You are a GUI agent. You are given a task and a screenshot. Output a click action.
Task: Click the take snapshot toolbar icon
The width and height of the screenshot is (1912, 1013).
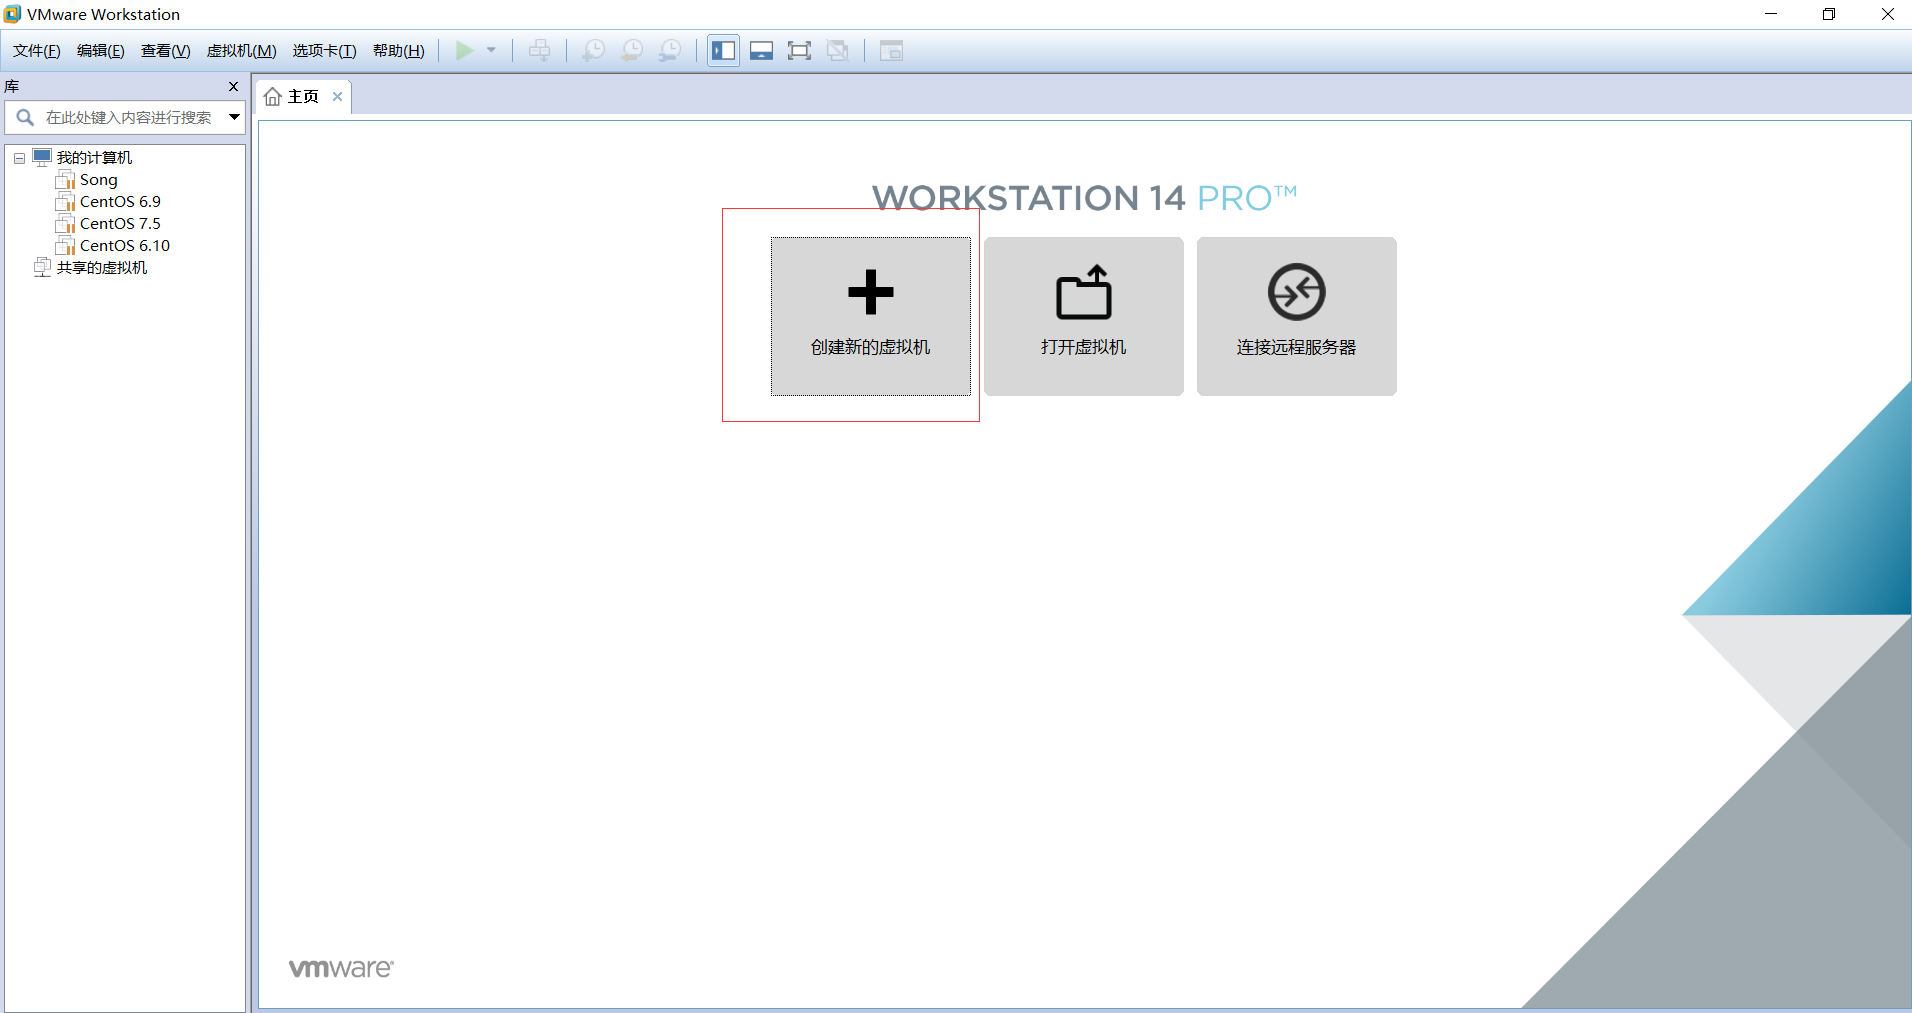tap(594, 50)
